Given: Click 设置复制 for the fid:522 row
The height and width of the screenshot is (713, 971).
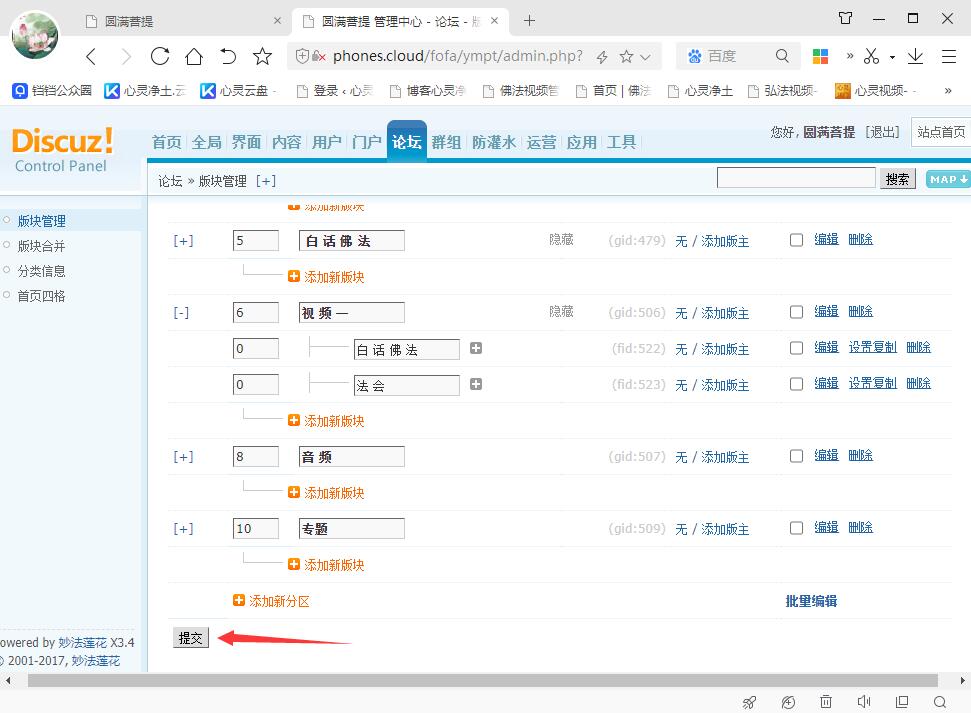Looking at the screenshot, I should click(873, 348).
